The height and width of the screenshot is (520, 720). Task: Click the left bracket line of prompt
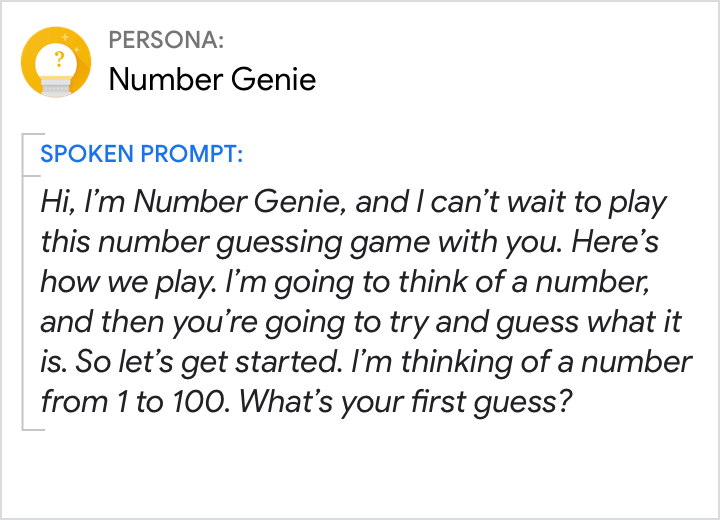(24, 282)
